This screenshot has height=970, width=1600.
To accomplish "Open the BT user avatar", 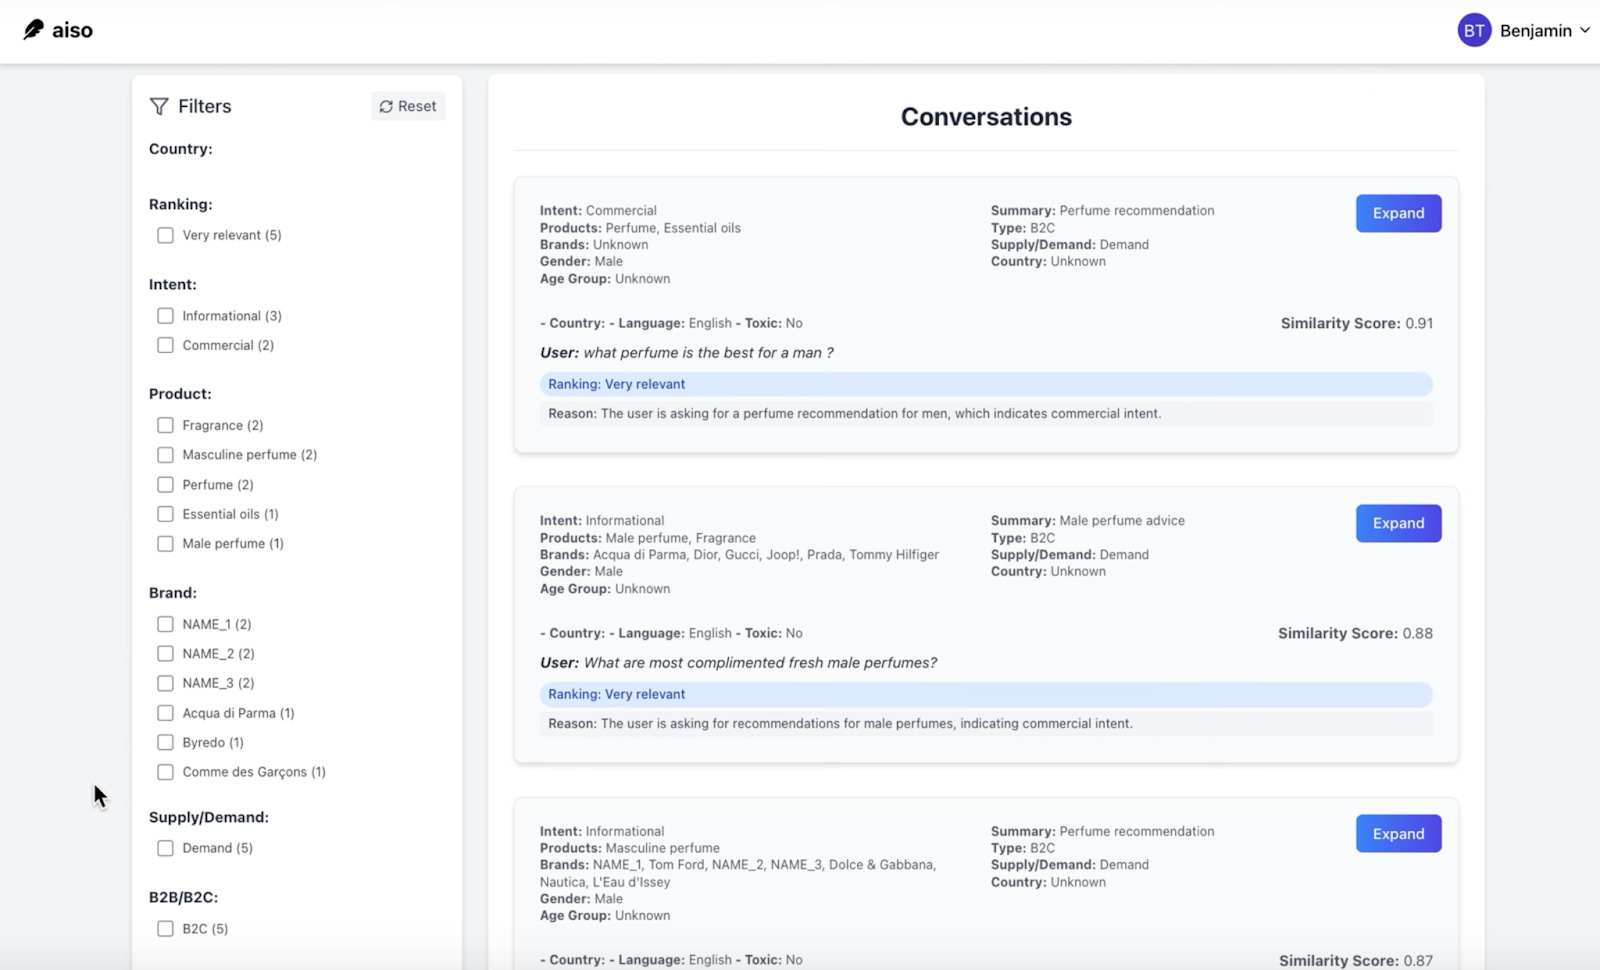I will (x=1474, y=30).
